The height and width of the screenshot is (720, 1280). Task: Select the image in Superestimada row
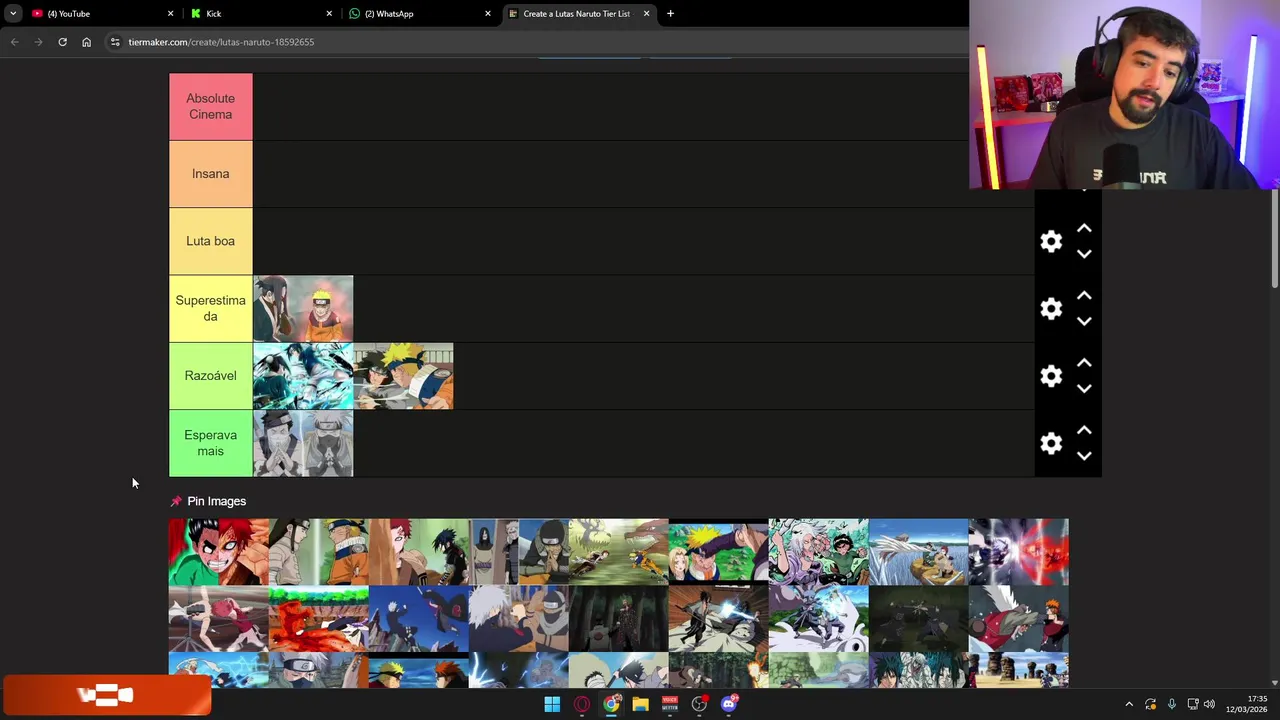303,309
